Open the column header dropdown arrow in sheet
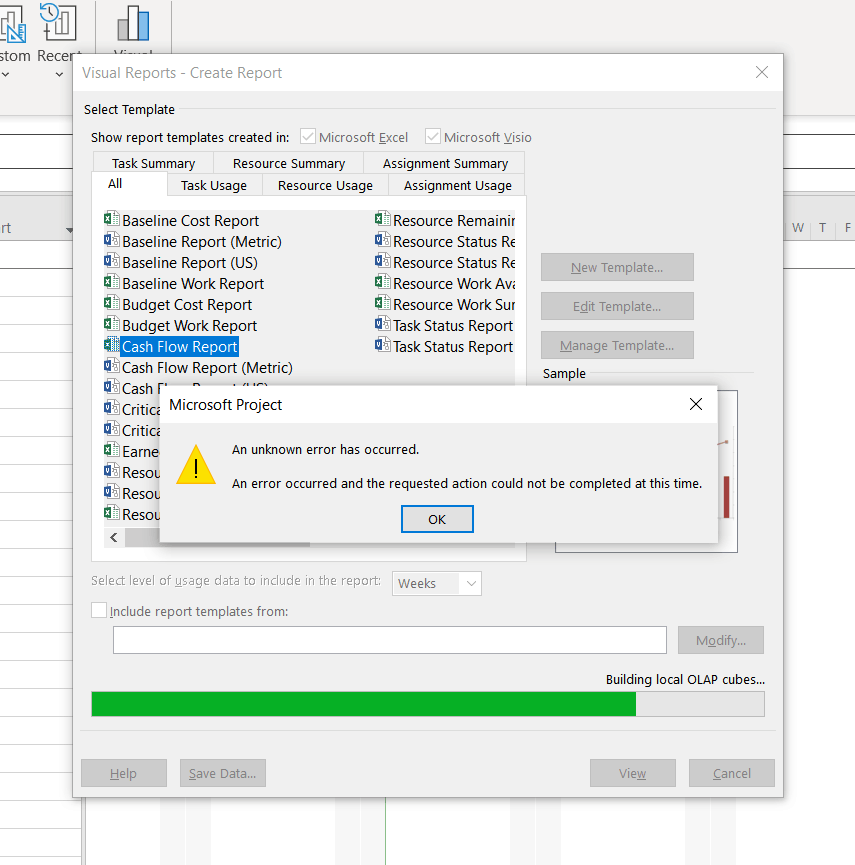Screen dimensions: 855x865 (69, 229)
